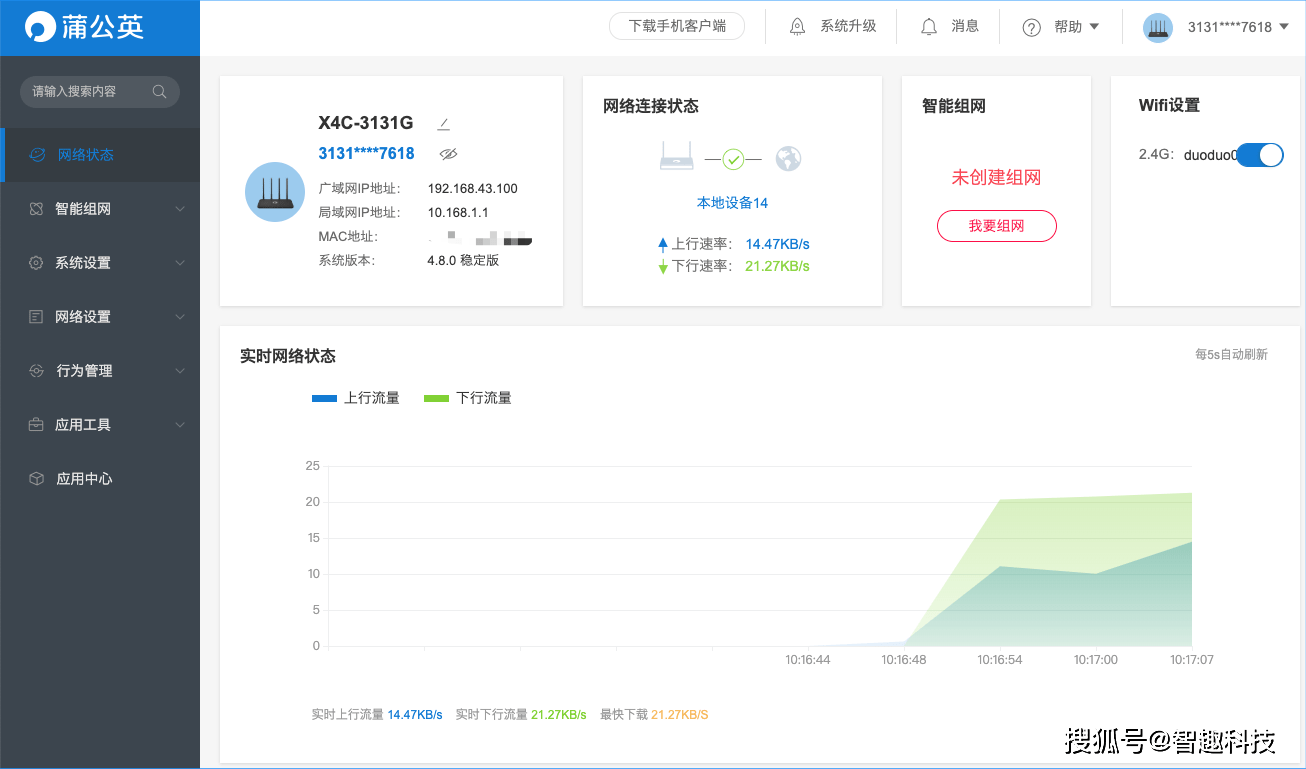This screenshot has height=769, width=1306.
Task: Click the 帮助 question mark icon
Action: [x=1032, y=27]
